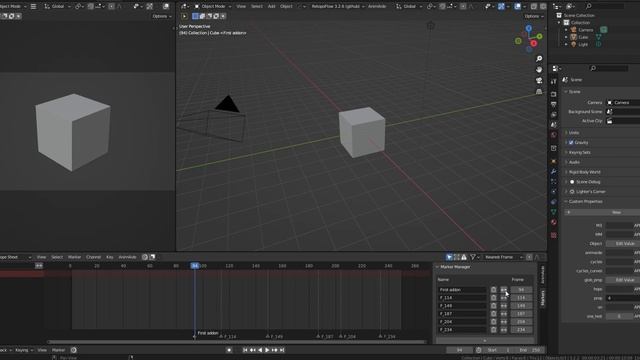Open the Tool properties tab icon
The image size is (640, 360).
[553, 82]
